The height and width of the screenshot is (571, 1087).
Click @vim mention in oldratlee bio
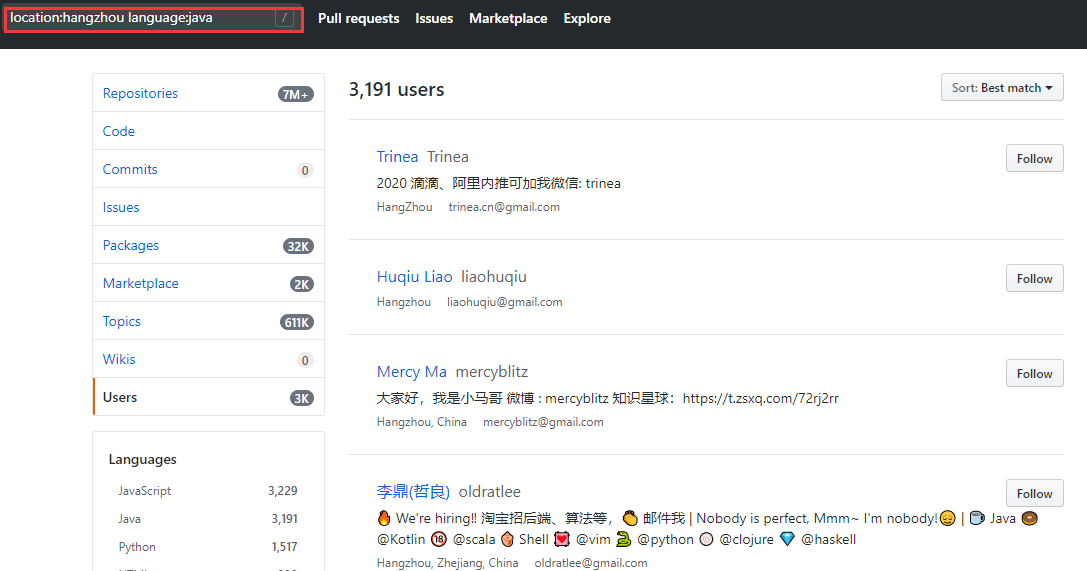pyautogui.click(x=593, y=539)
